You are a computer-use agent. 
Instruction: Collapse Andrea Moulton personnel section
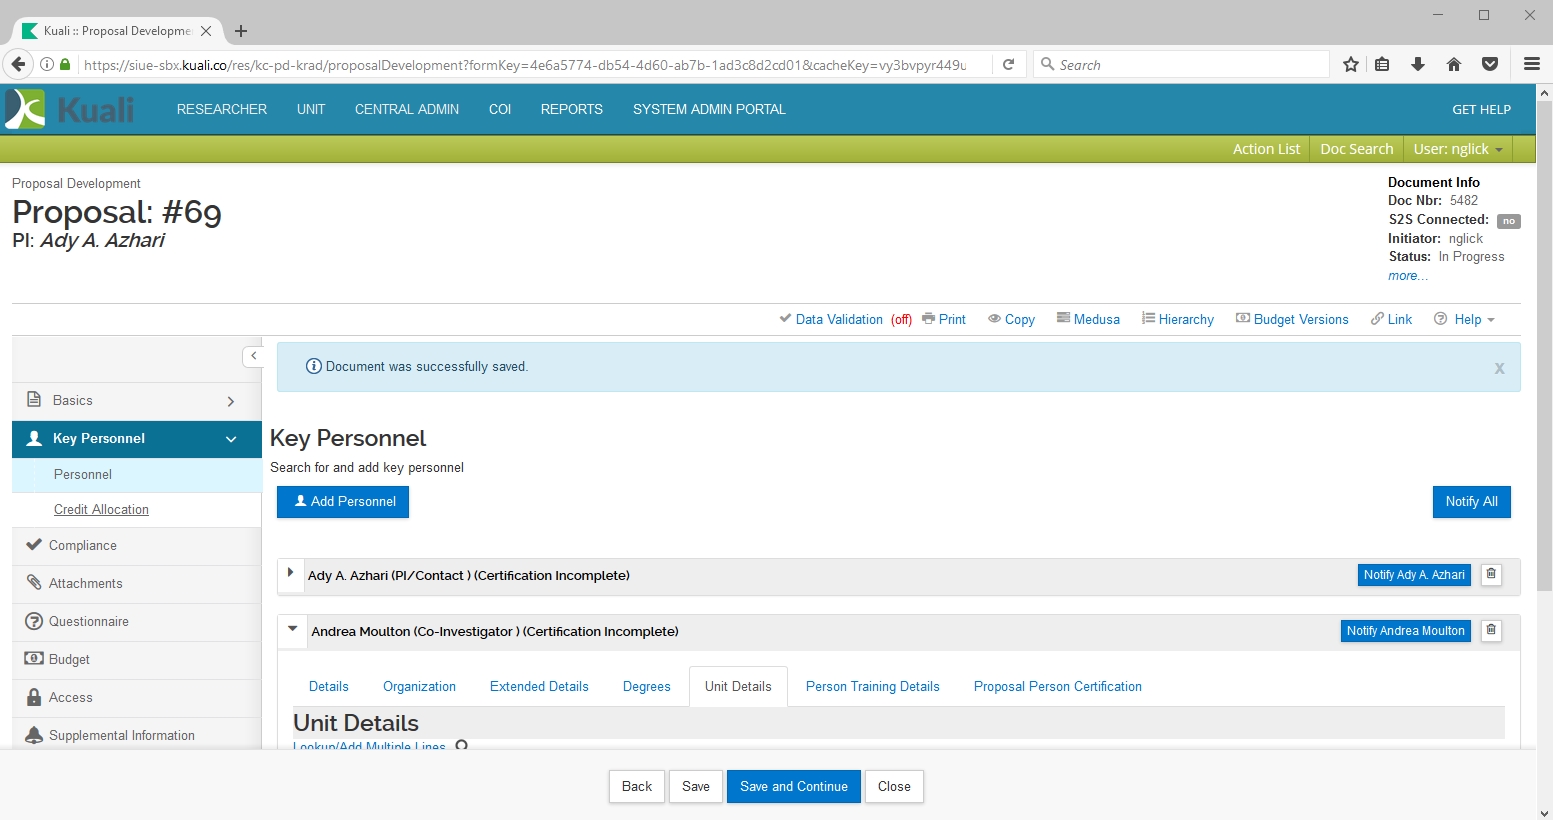pos(293,630)
